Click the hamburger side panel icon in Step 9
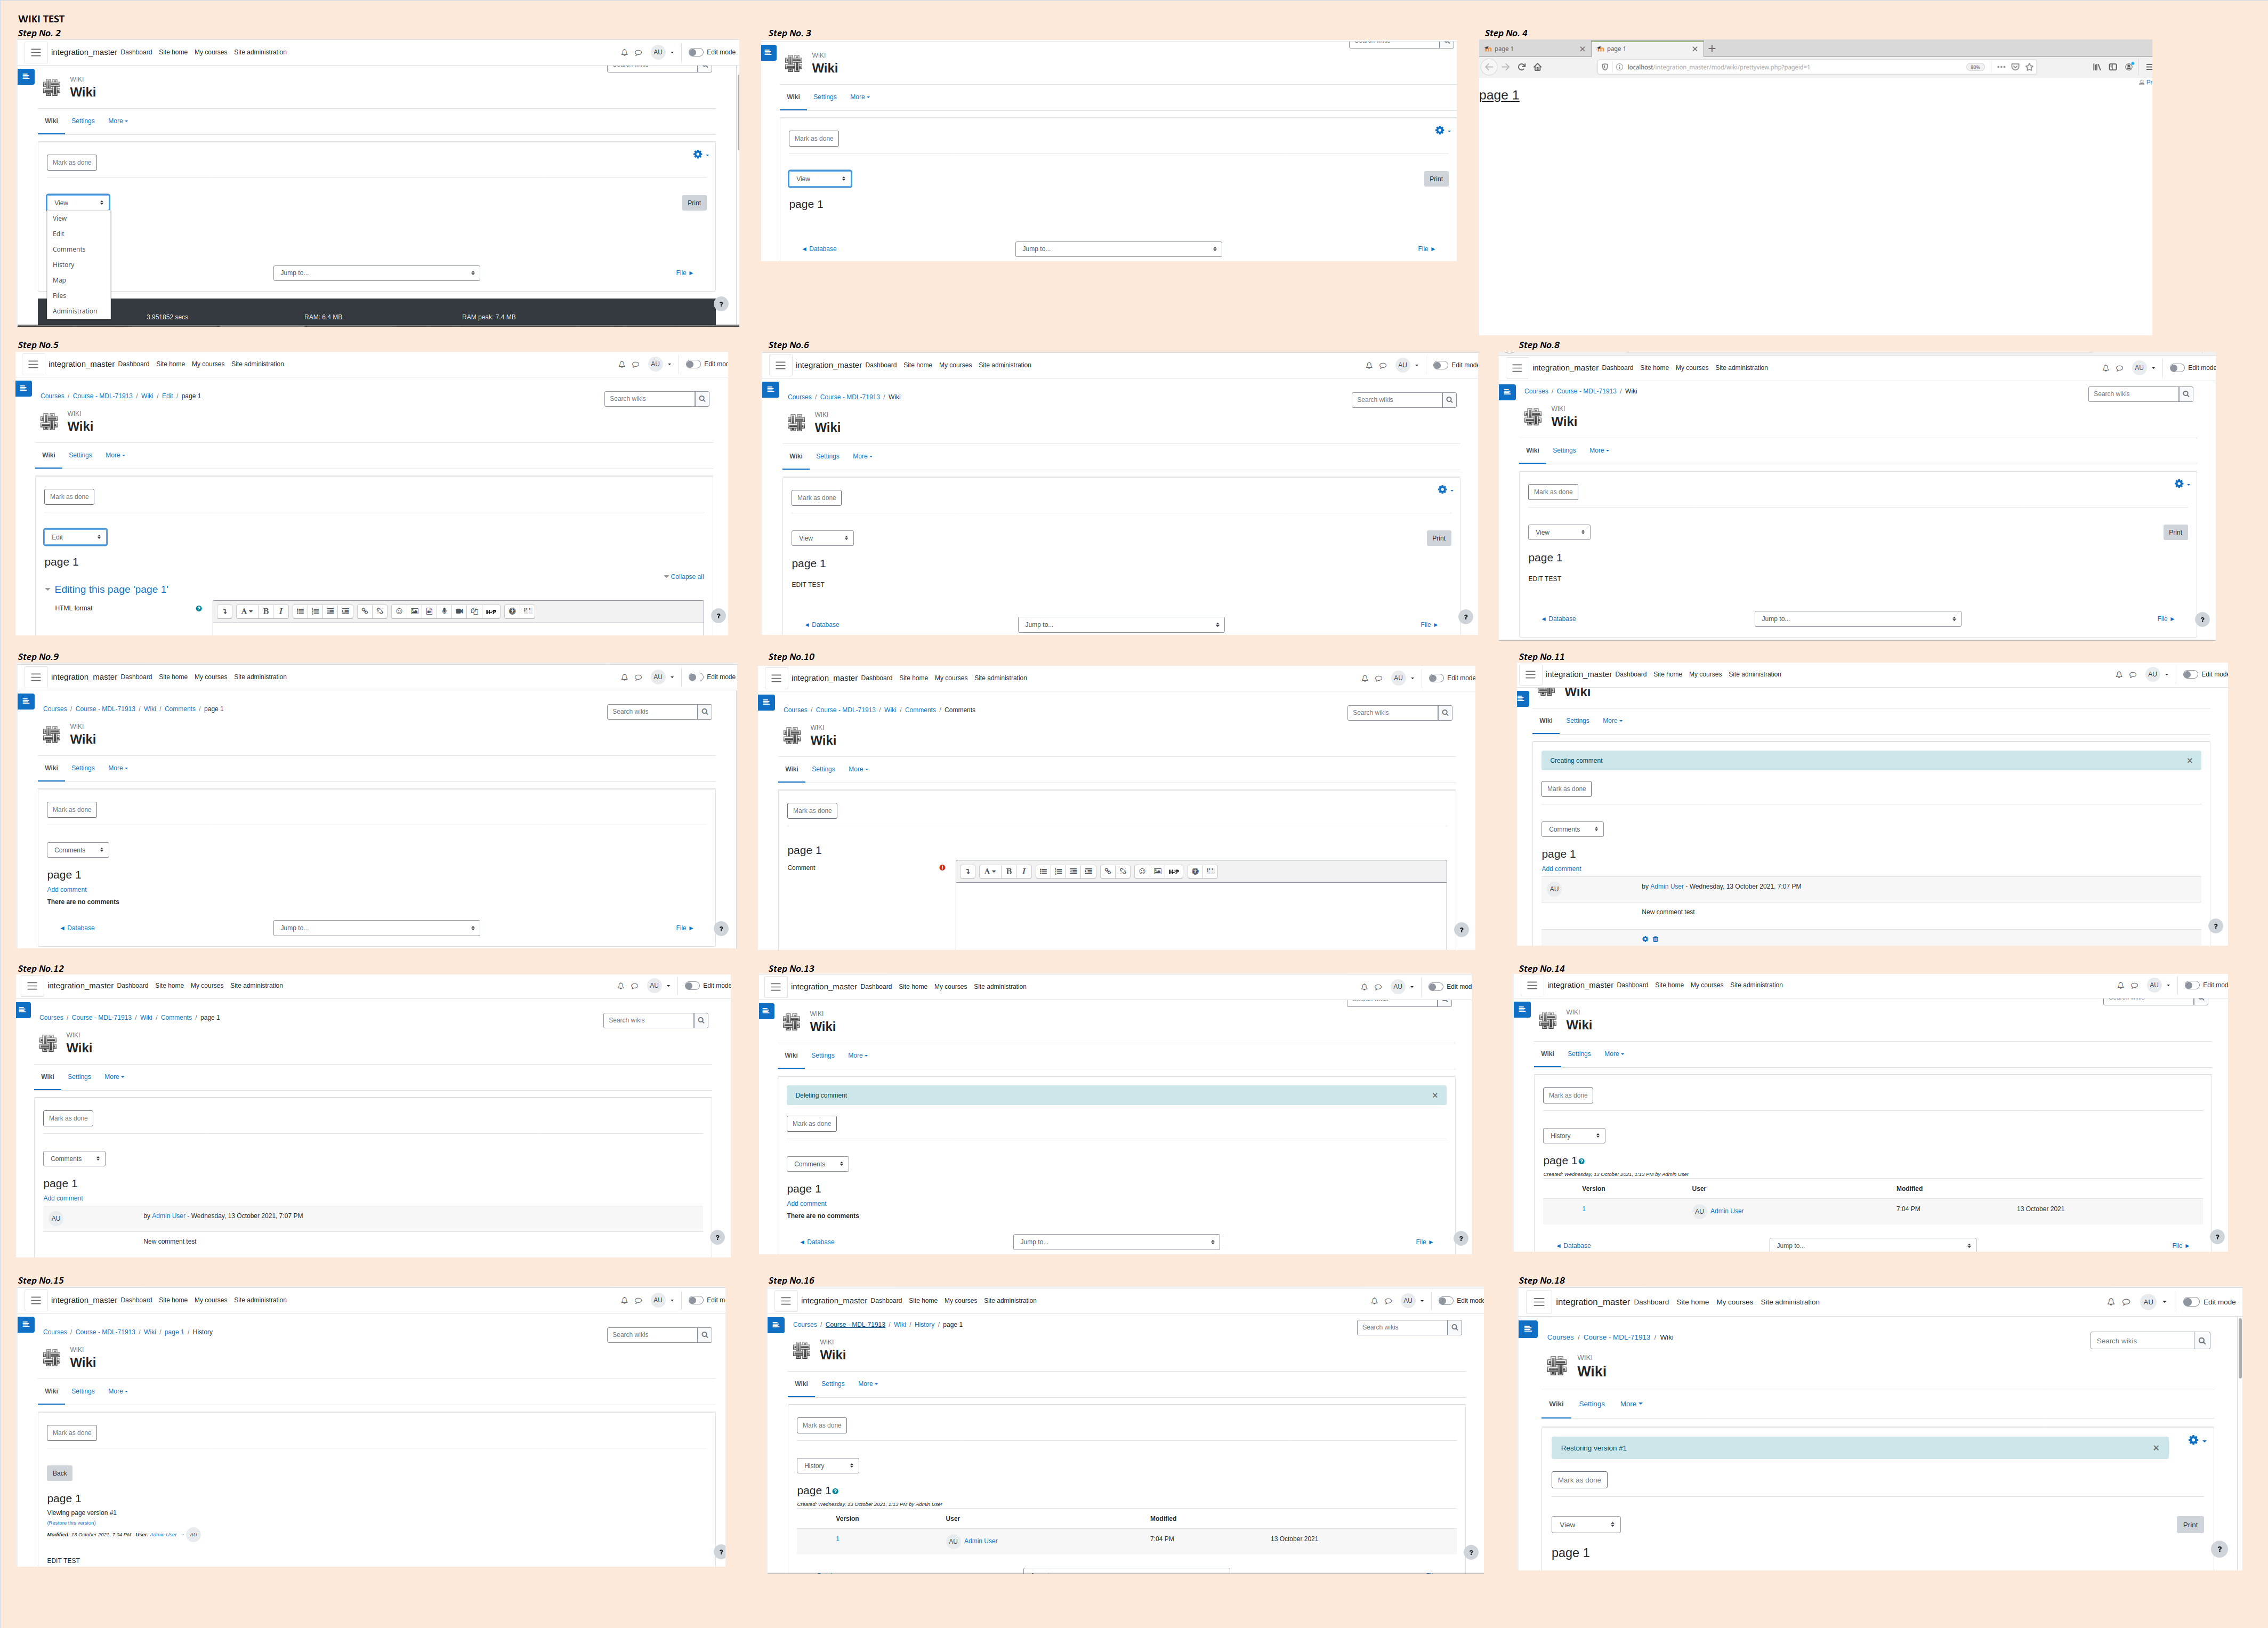This screenshot has width=2268, height=1628. click(36, 677)
